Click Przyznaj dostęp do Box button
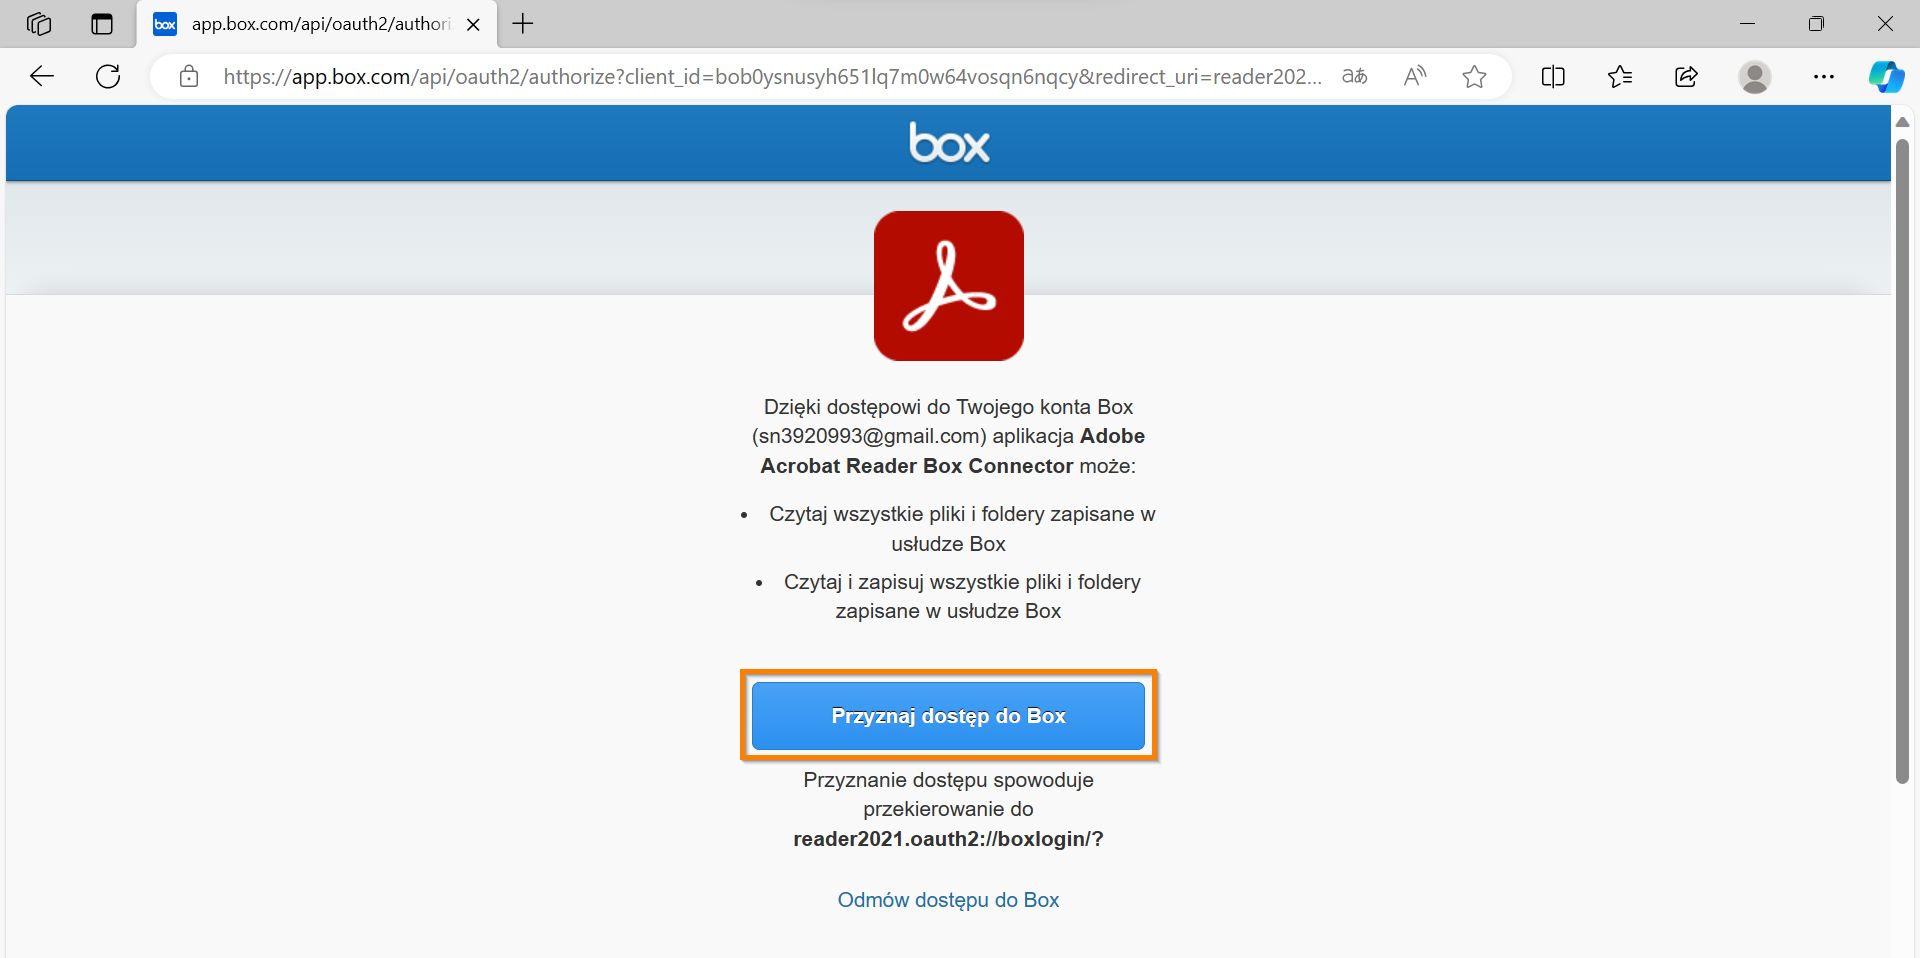 pos(948,716)
